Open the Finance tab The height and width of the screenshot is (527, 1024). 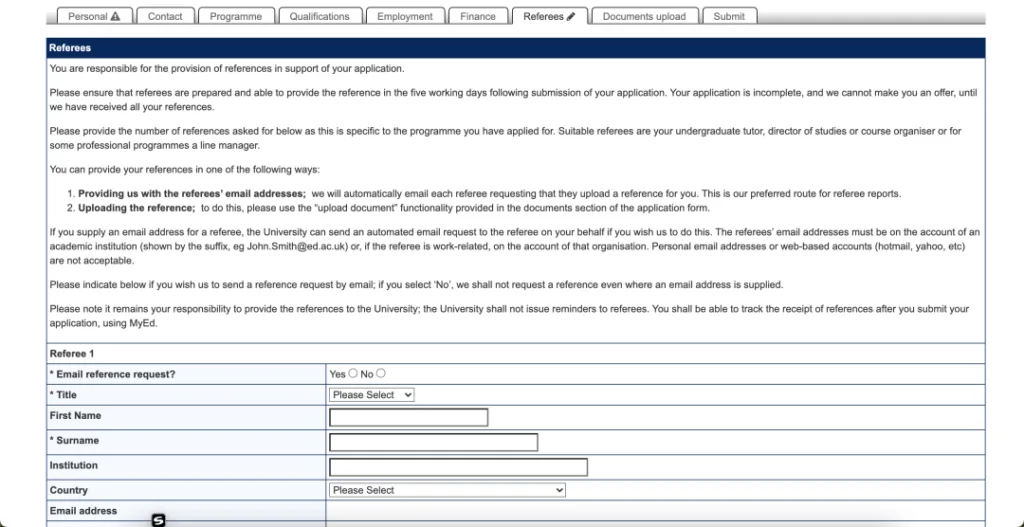click(x=477, y=17)
